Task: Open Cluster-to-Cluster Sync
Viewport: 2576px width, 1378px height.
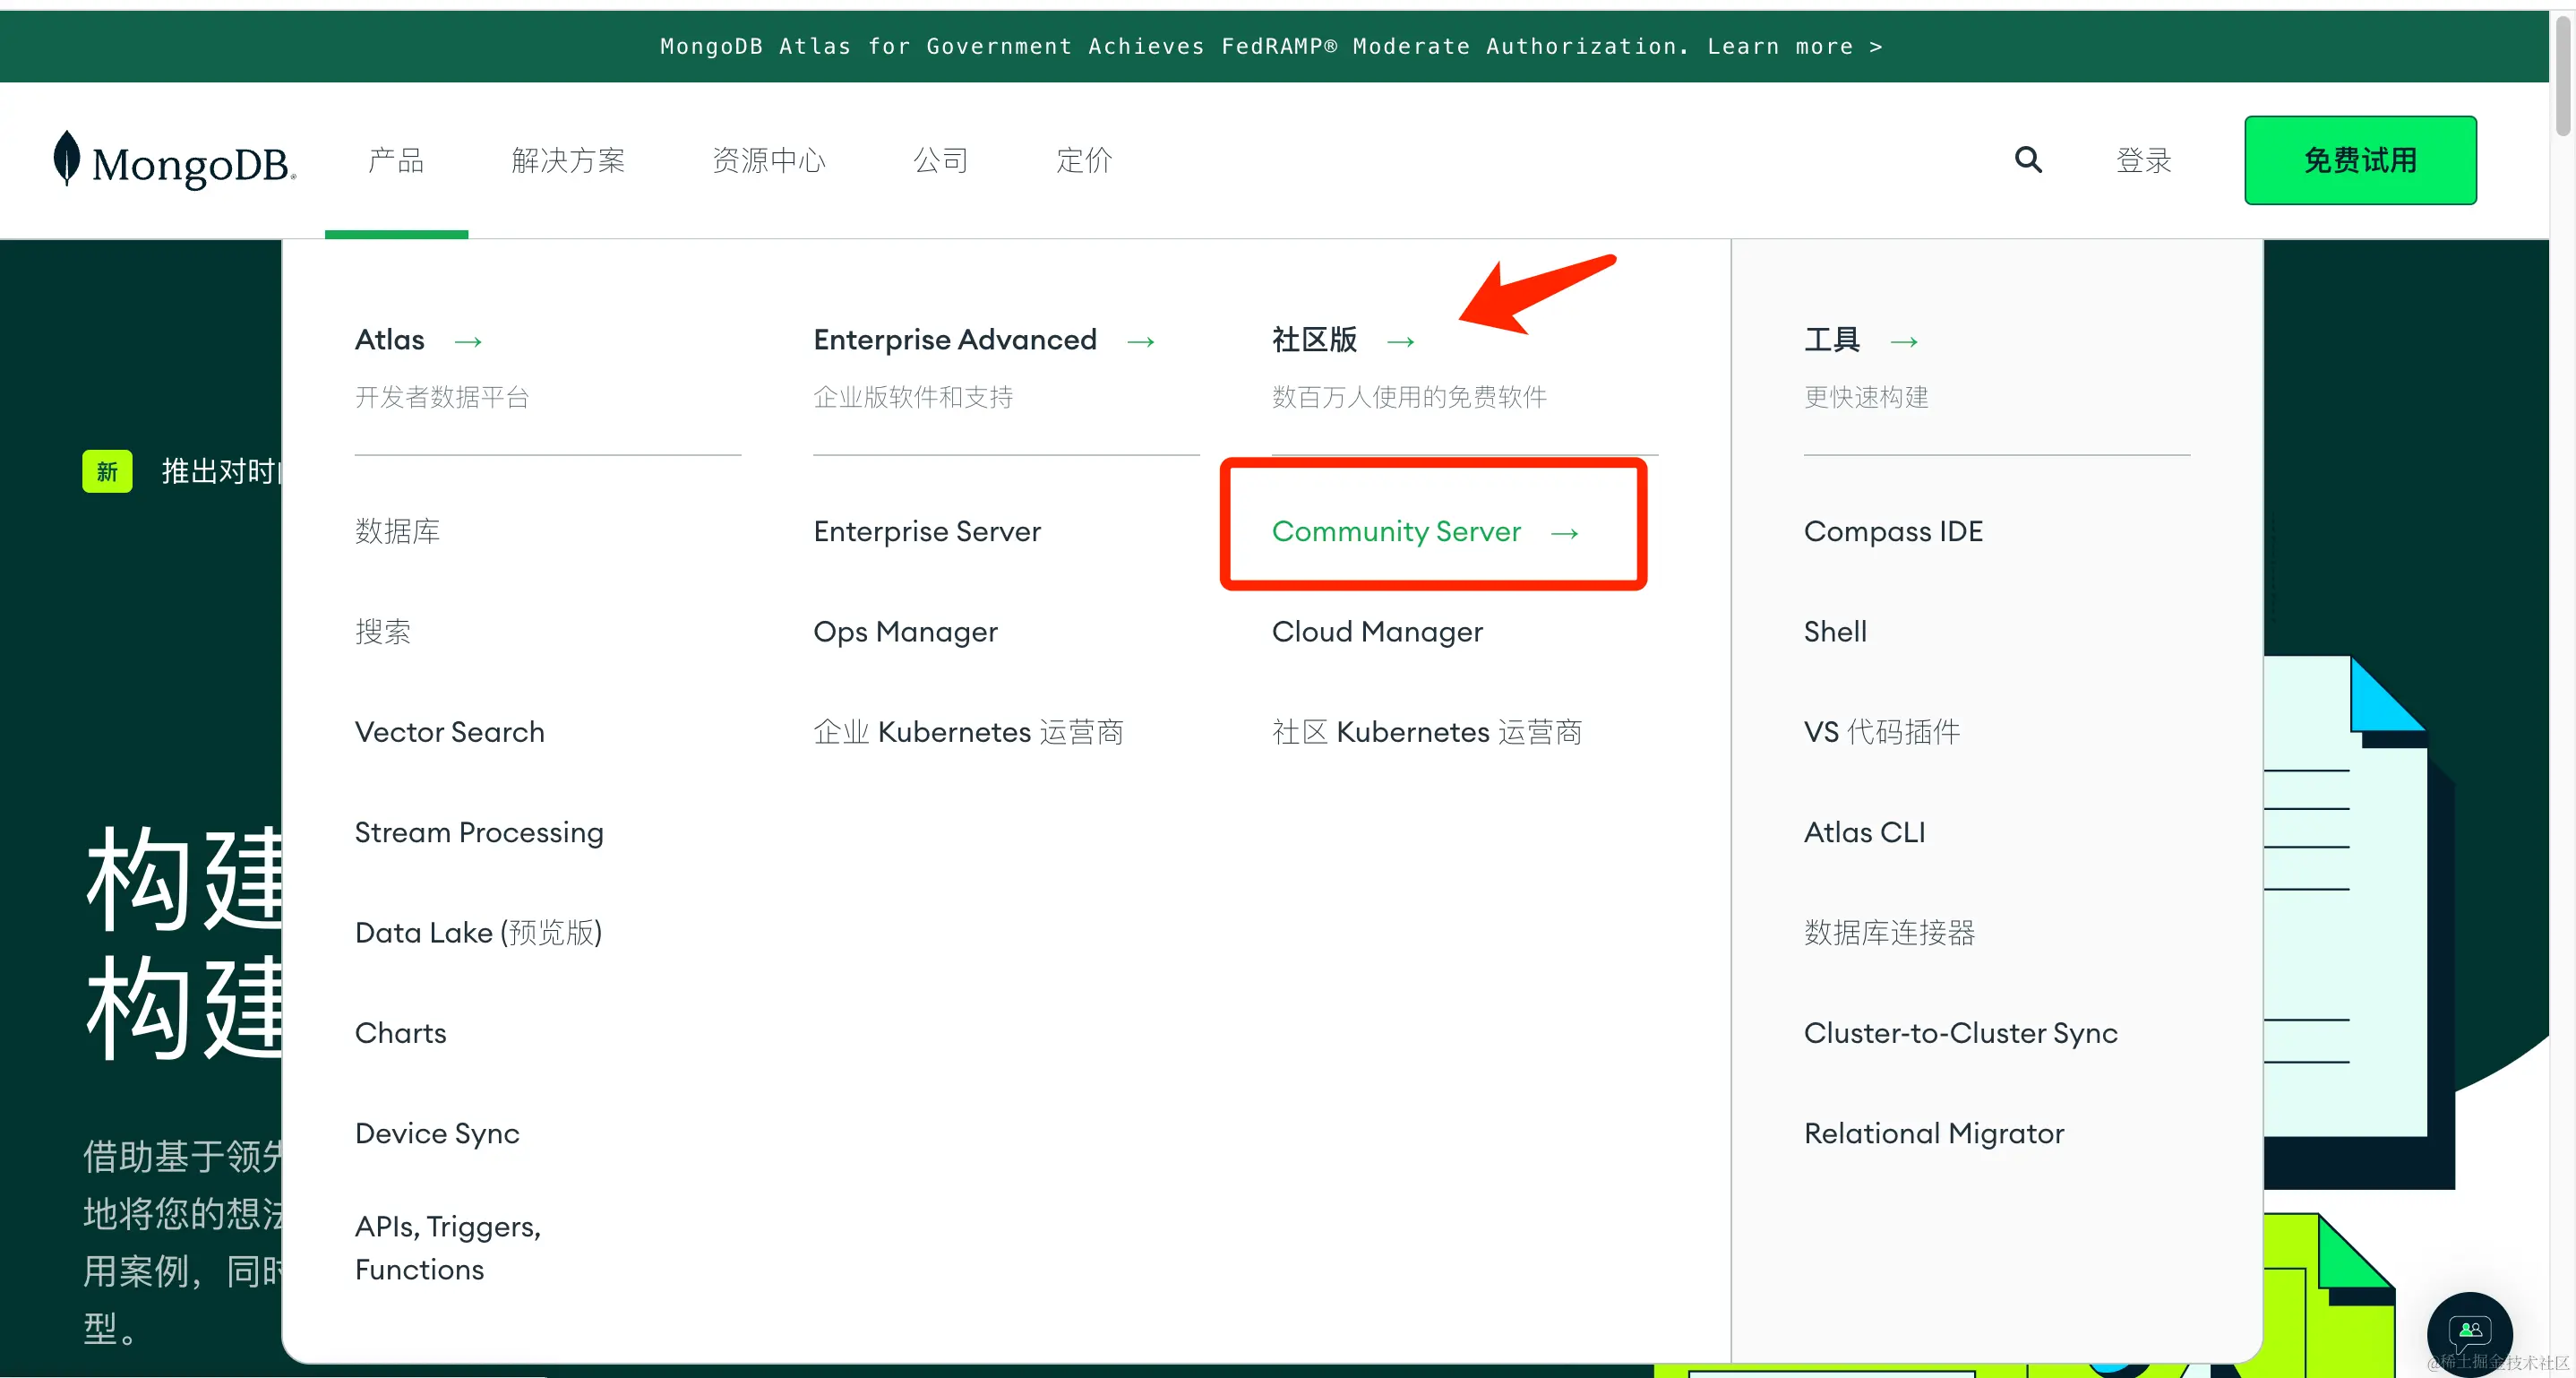Action: pos(1959,1033)
